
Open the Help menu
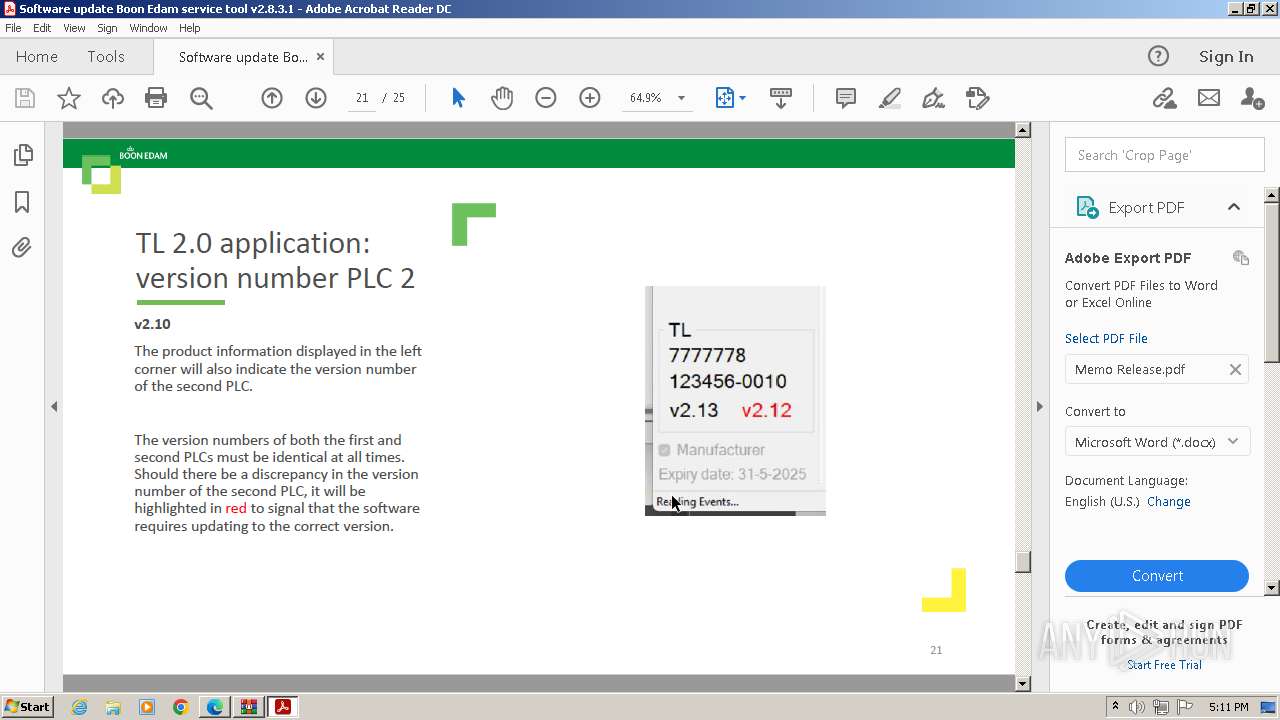pos(190,28)
